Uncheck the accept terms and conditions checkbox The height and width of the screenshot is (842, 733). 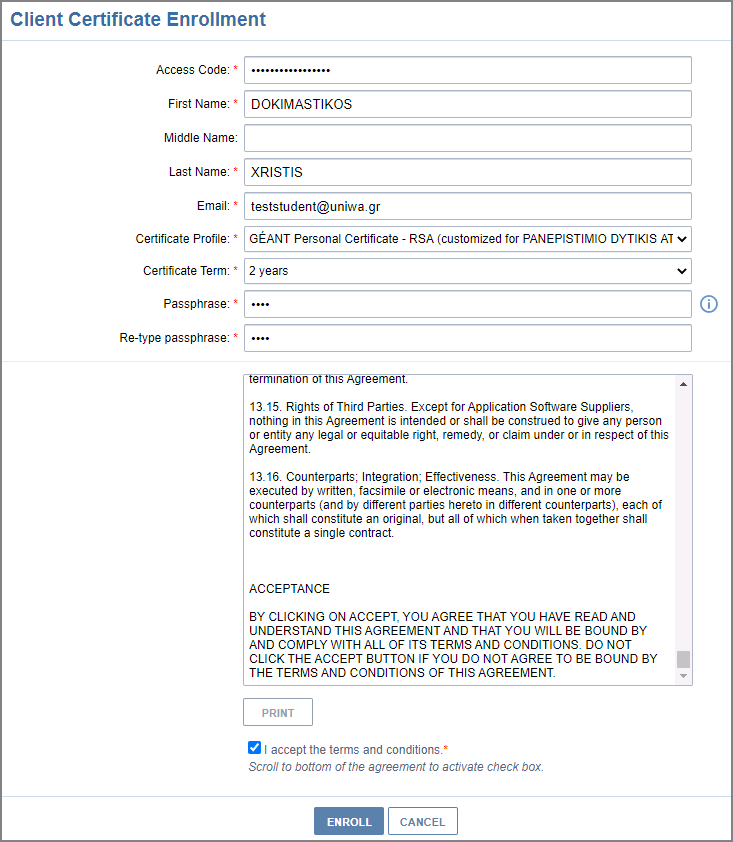pyautogui.click(x=255, y=747)
